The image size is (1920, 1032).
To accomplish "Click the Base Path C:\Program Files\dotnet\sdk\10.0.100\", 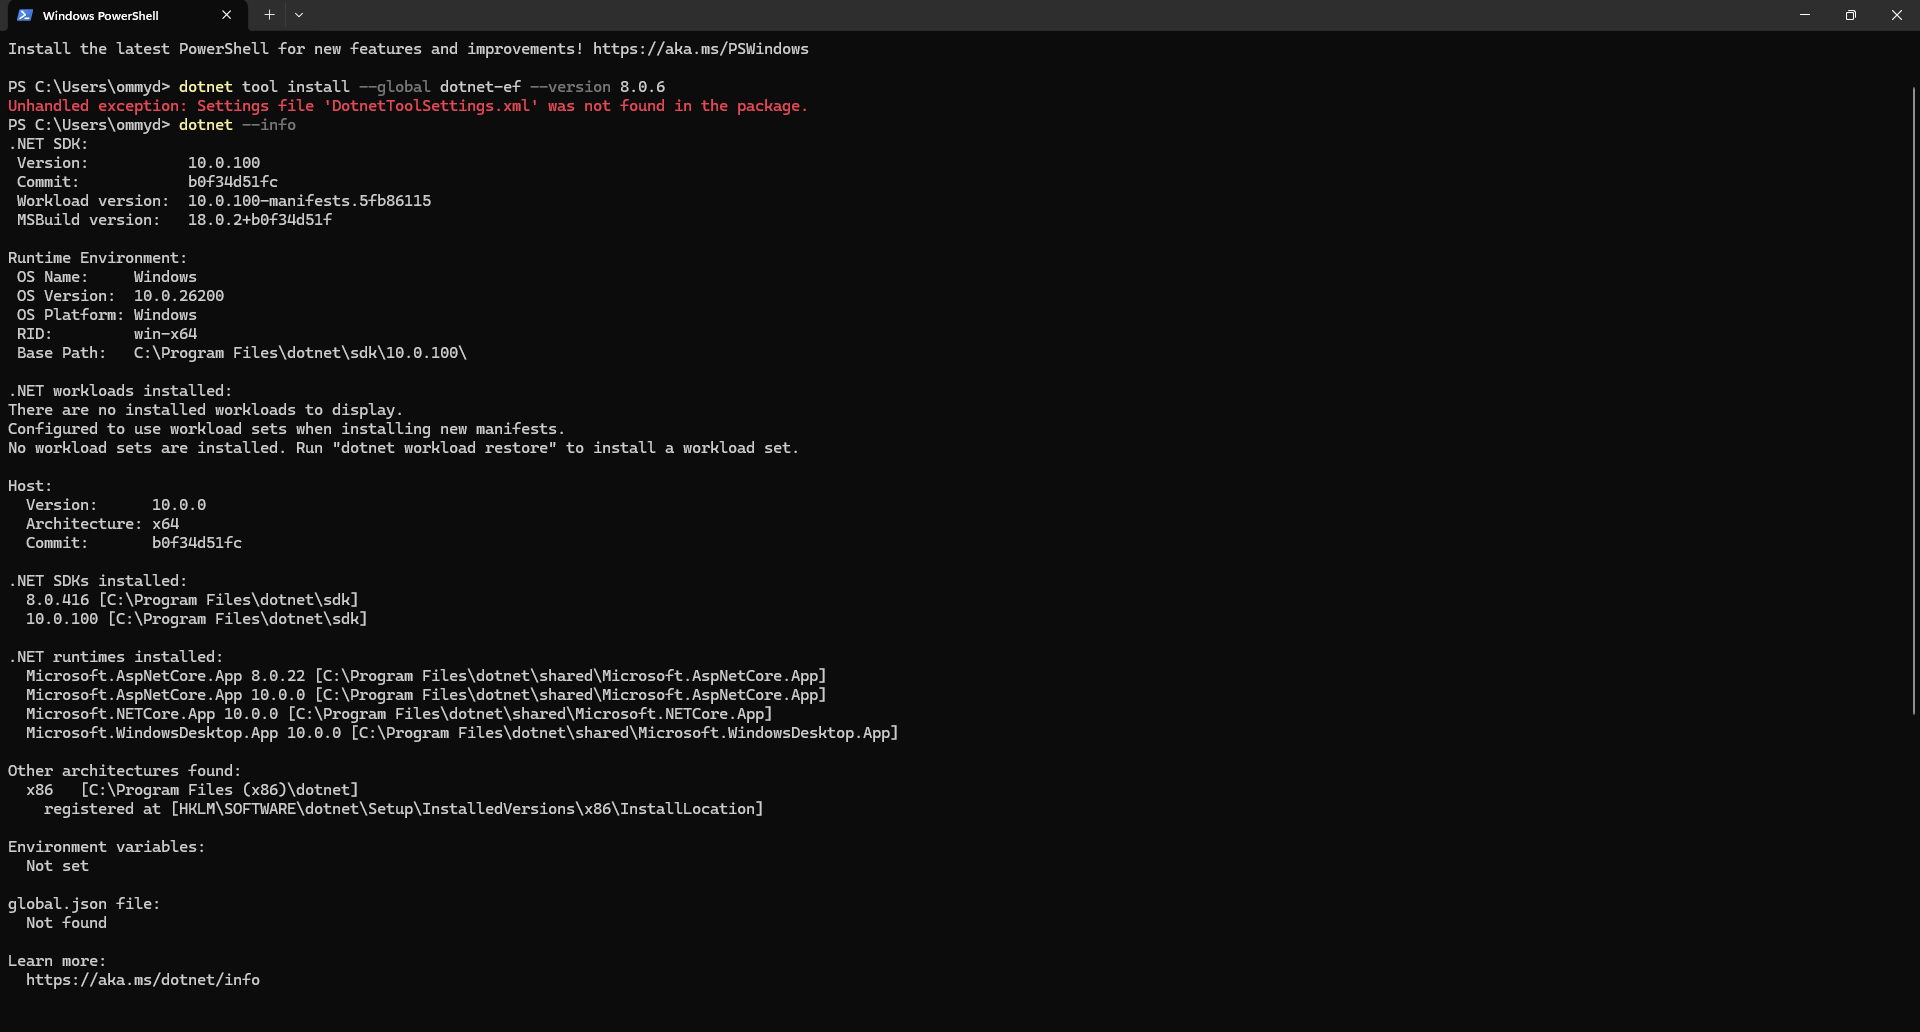I will [x=300, y=353].
